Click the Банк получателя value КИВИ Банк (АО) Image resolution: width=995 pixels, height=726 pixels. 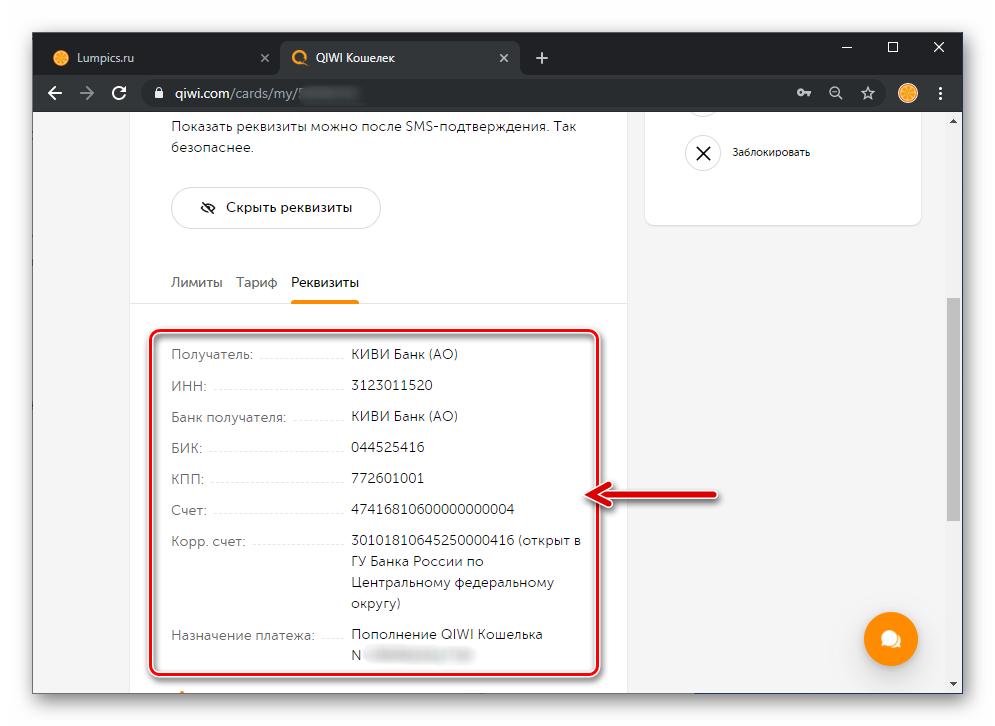tap(404, 416)
